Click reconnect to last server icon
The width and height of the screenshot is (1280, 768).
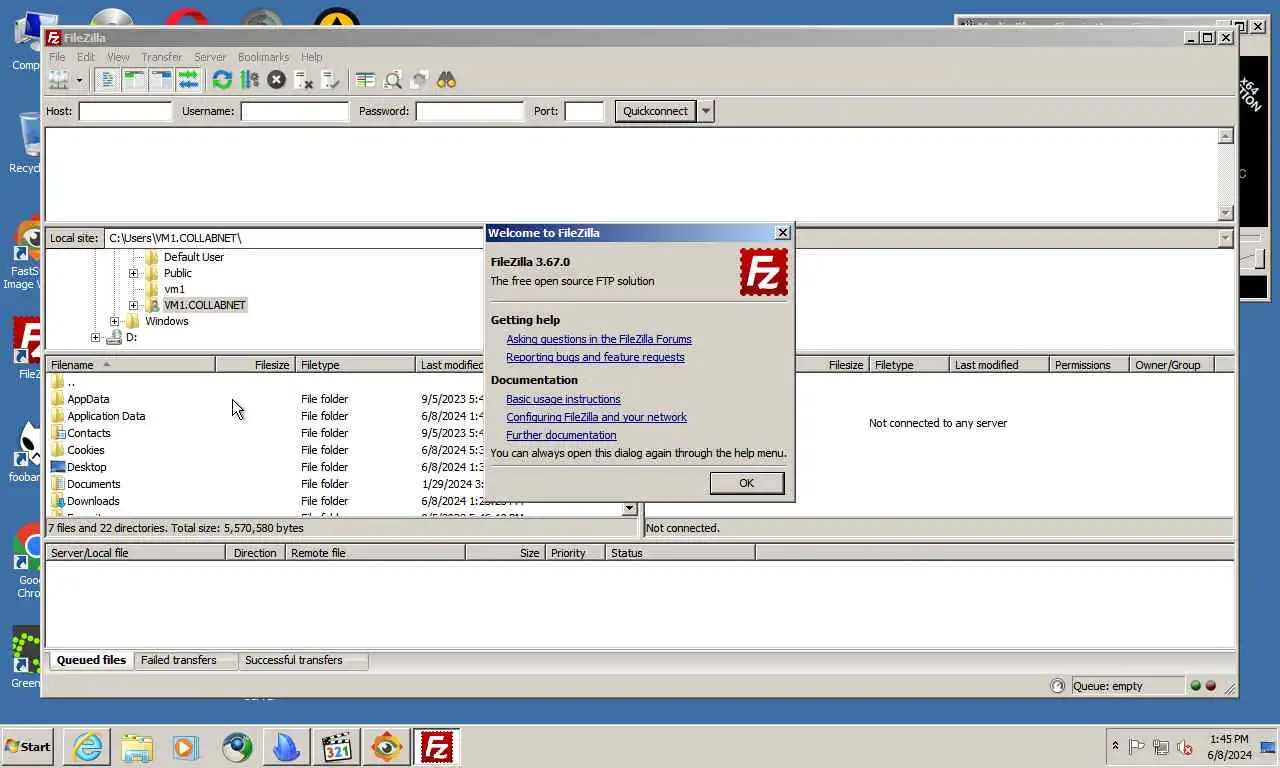pyautogui.click(x=331, y=80)
